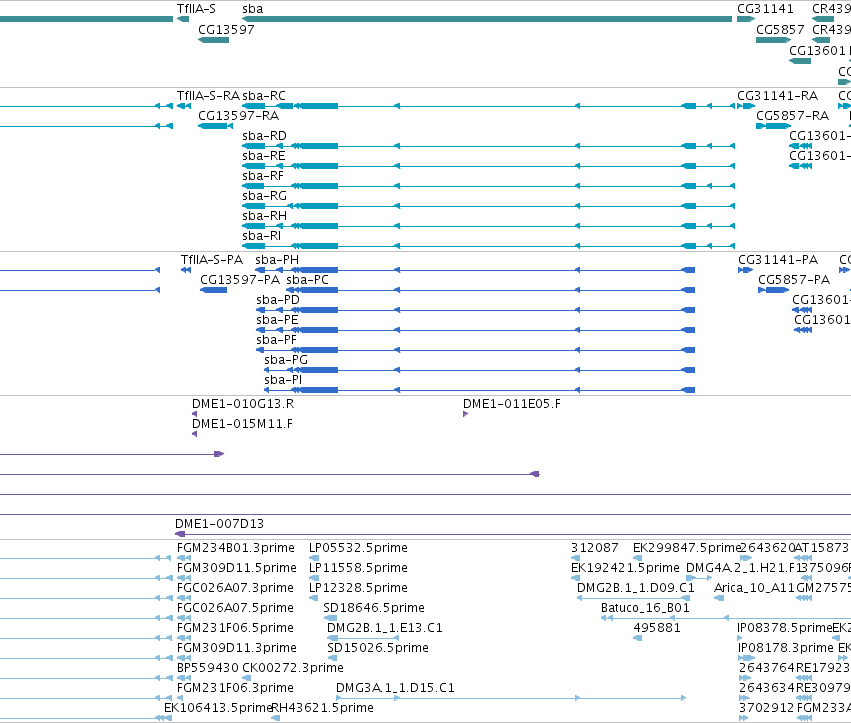Select the CG13597-RA transcript label

238,116
